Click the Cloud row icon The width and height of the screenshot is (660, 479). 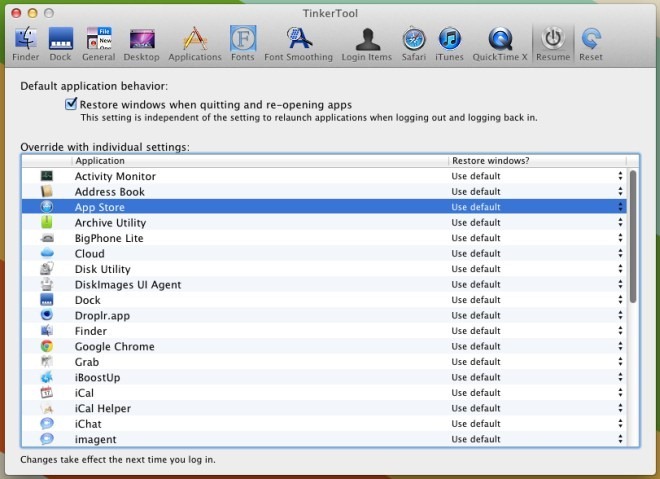[x=47, y=253]
